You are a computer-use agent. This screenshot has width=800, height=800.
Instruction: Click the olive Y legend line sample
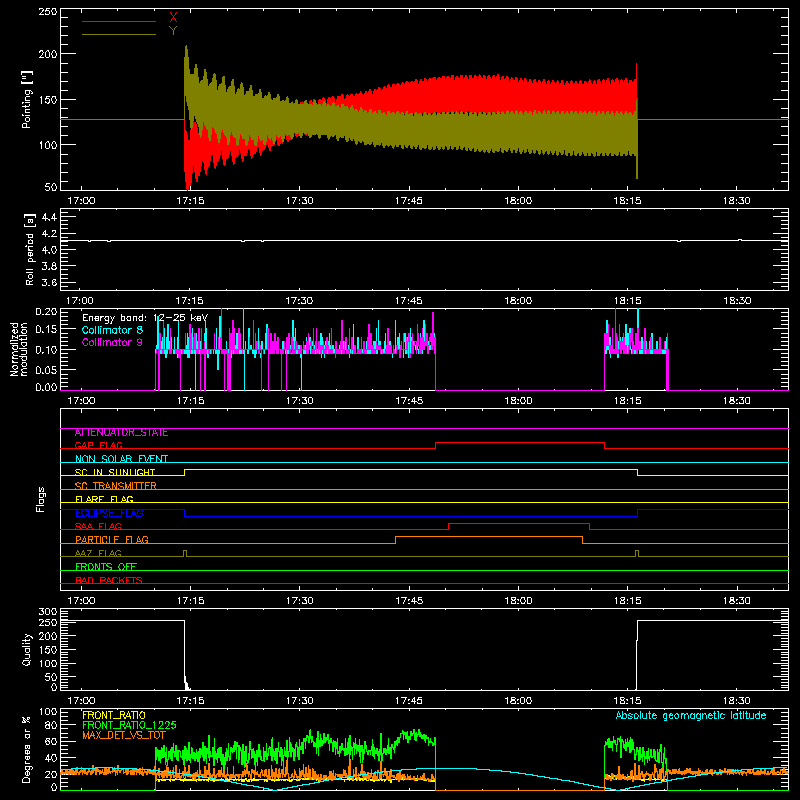pyautogui.click(x=118, y=34)
